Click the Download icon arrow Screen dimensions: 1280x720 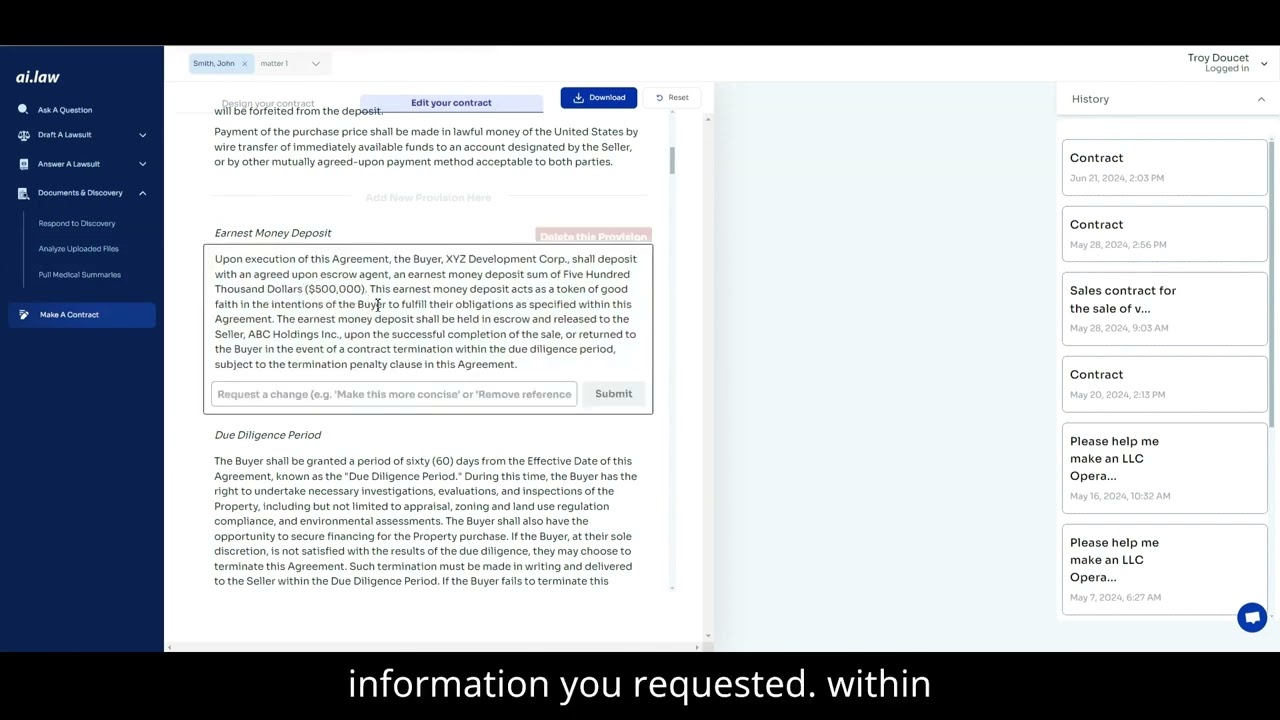tap(578, 97)
